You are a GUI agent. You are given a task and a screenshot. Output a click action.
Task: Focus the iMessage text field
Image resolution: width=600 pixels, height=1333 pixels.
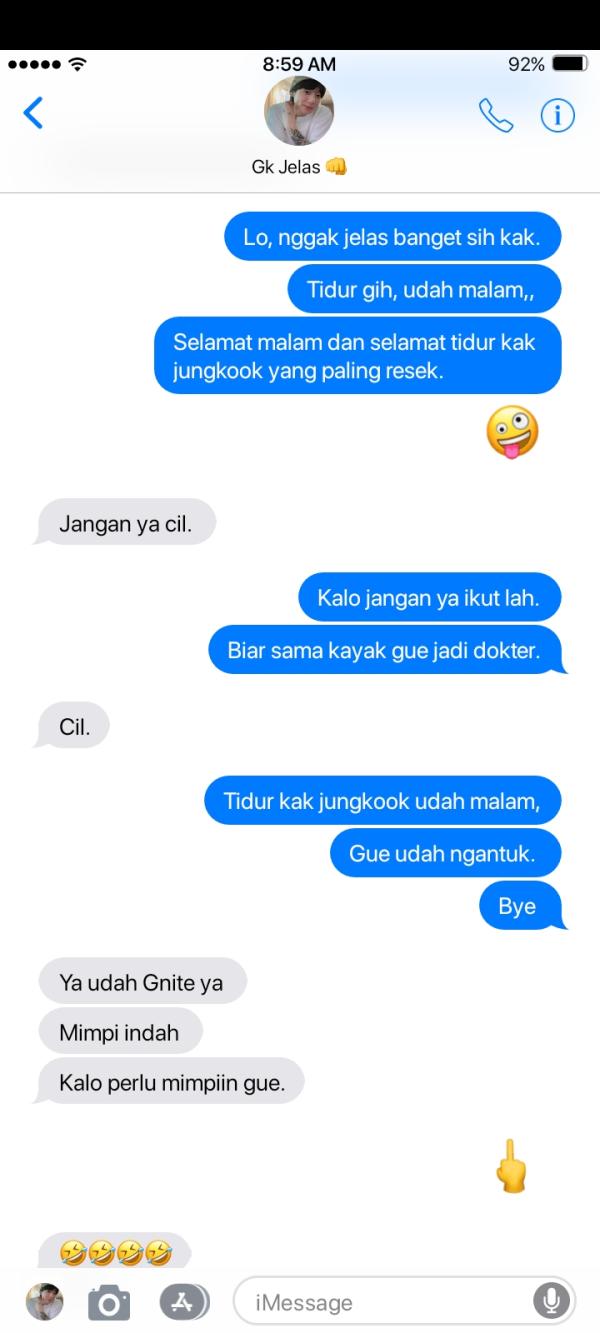point(404,1302)
